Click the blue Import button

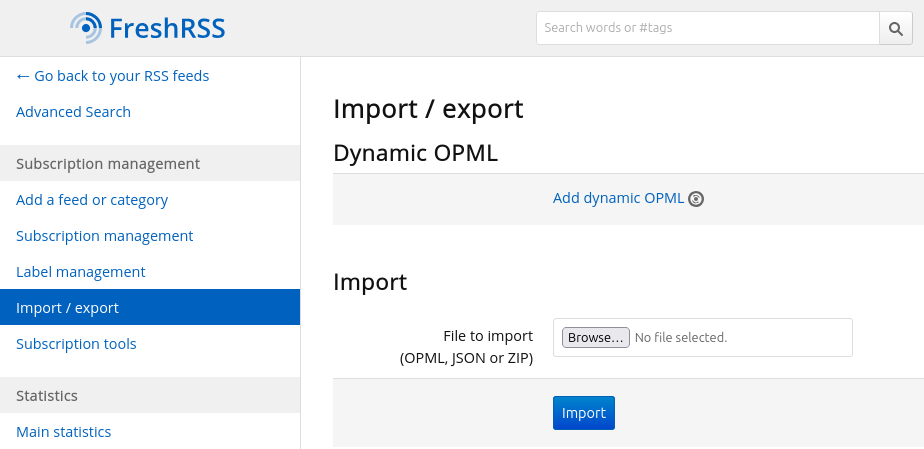click(x=583, y=413)
